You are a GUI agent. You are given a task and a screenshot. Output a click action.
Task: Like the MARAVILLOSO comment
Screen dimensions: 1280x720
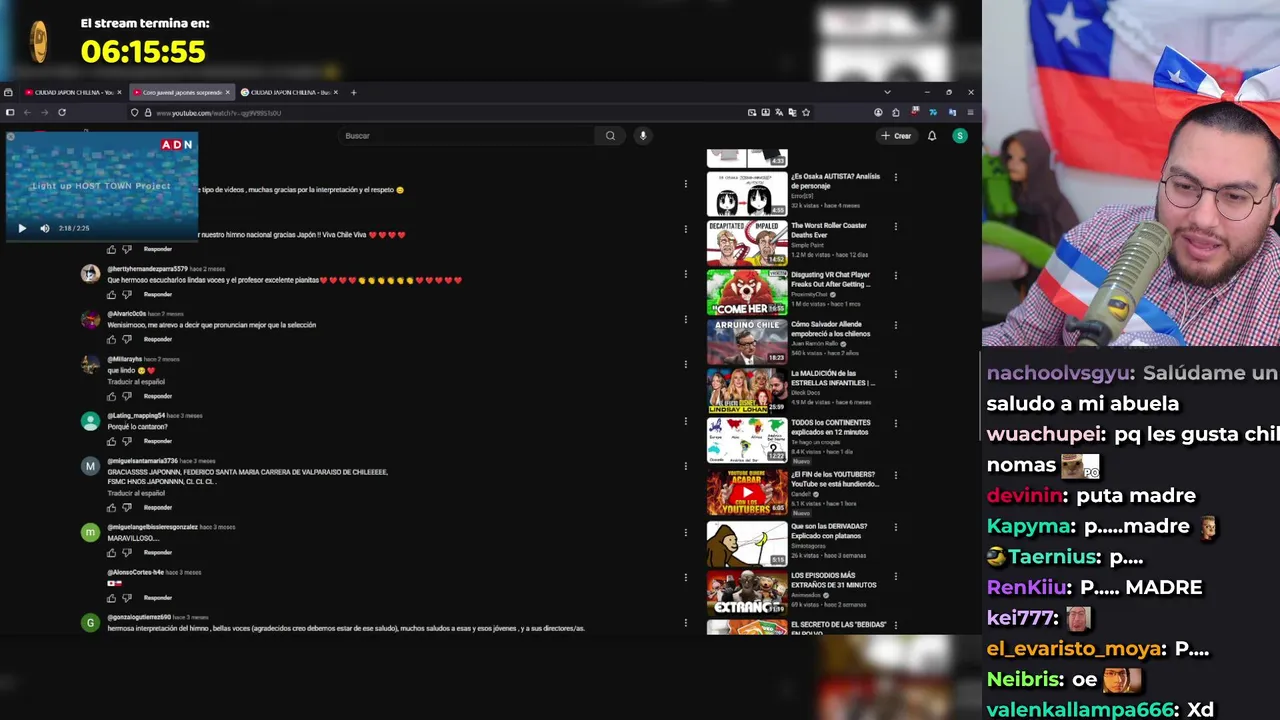111,552
